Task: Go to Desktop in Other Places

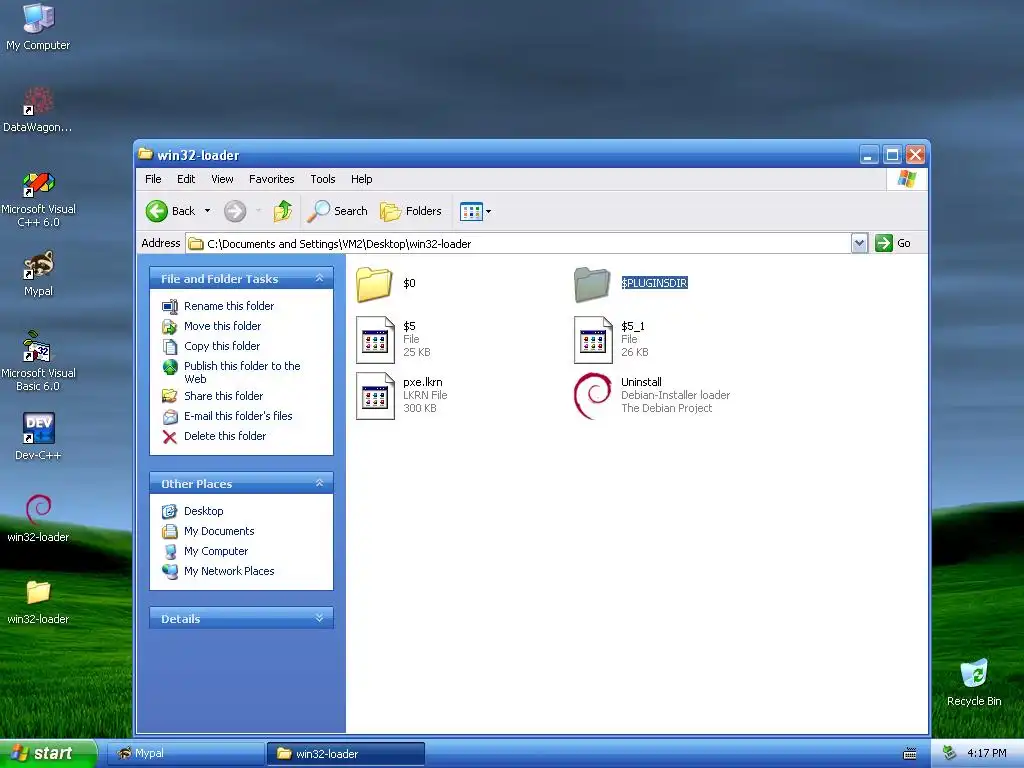Action: click(203, 511)
